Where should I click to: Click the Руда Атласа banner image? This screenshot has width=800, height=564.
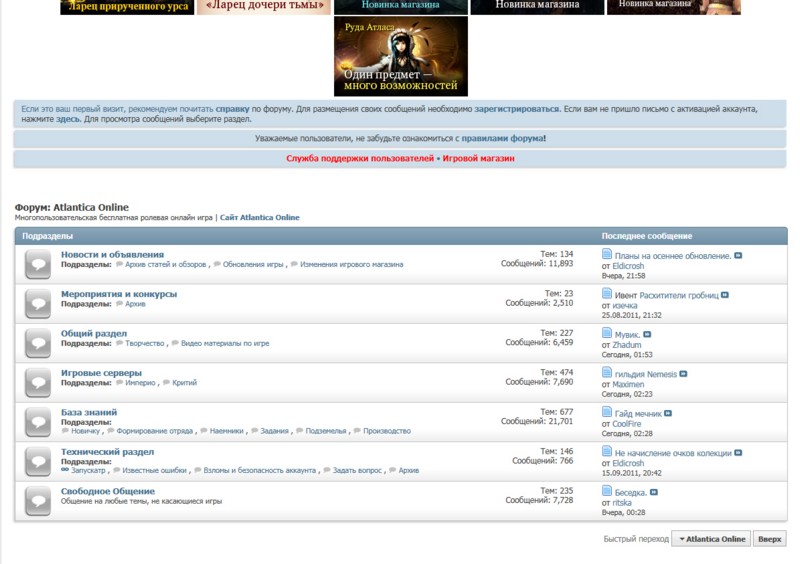(x=400, y=56)
